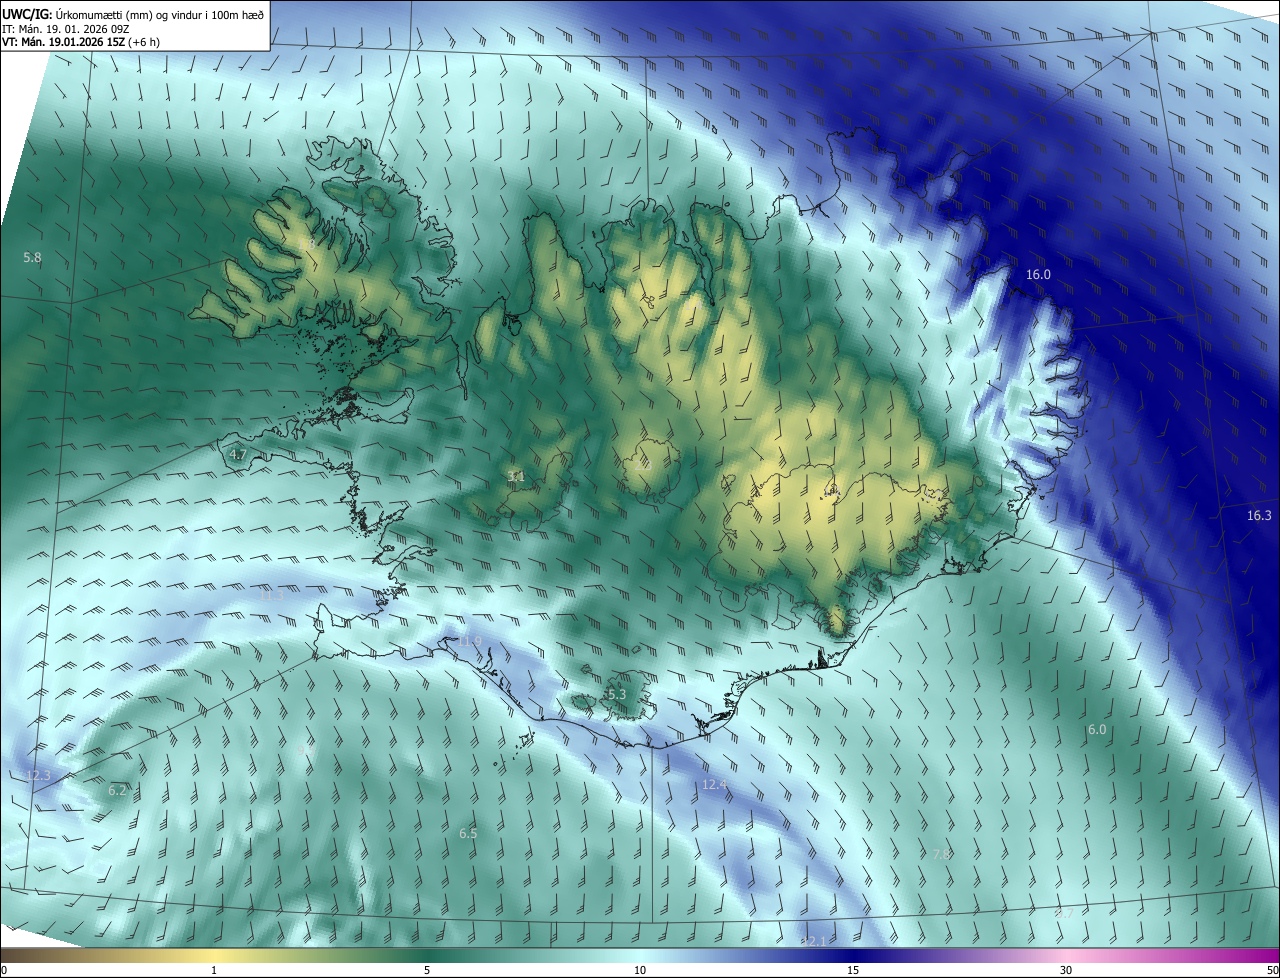Select the valid time line 'VT: Mán. 19.01.2026 15Z (+6 h)'
The image size is (1280, 978).
(x=82, y=42)
